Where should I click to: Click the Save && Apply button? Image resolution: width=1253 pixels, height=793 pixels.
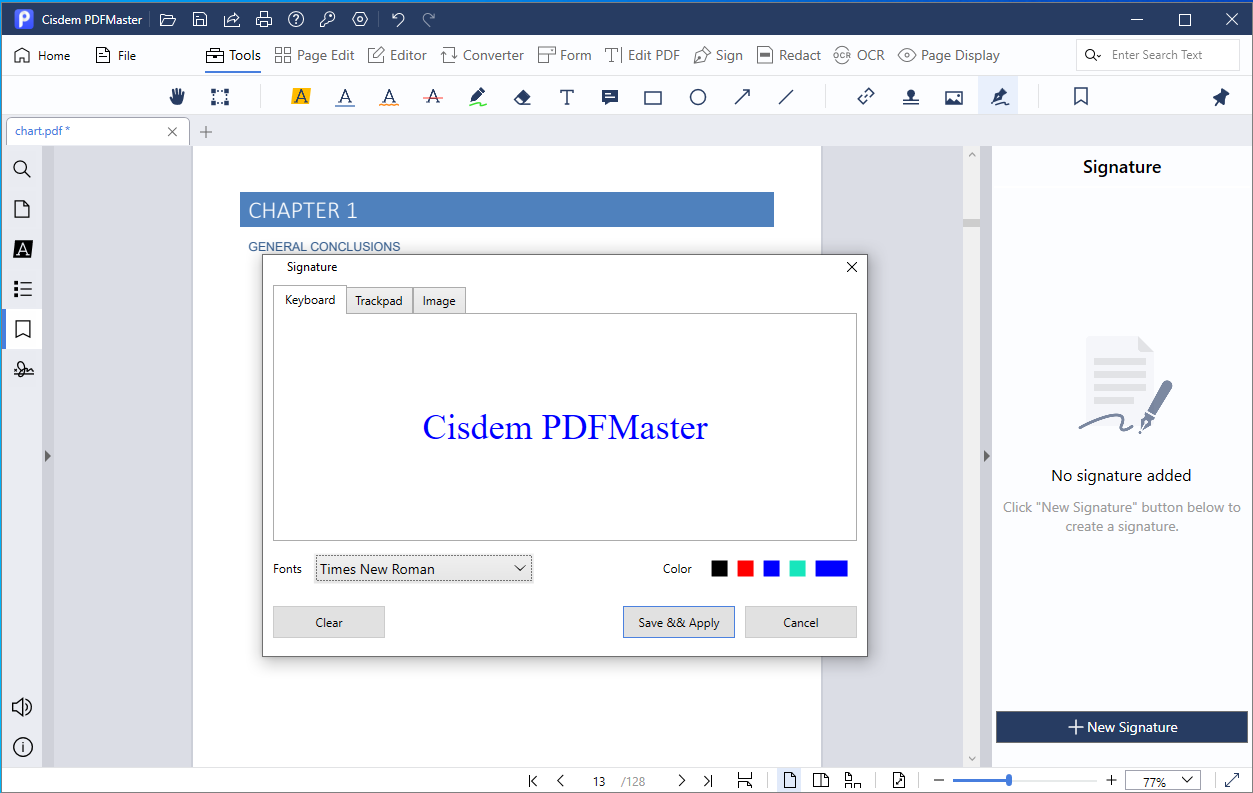click(x=679, y=622)
